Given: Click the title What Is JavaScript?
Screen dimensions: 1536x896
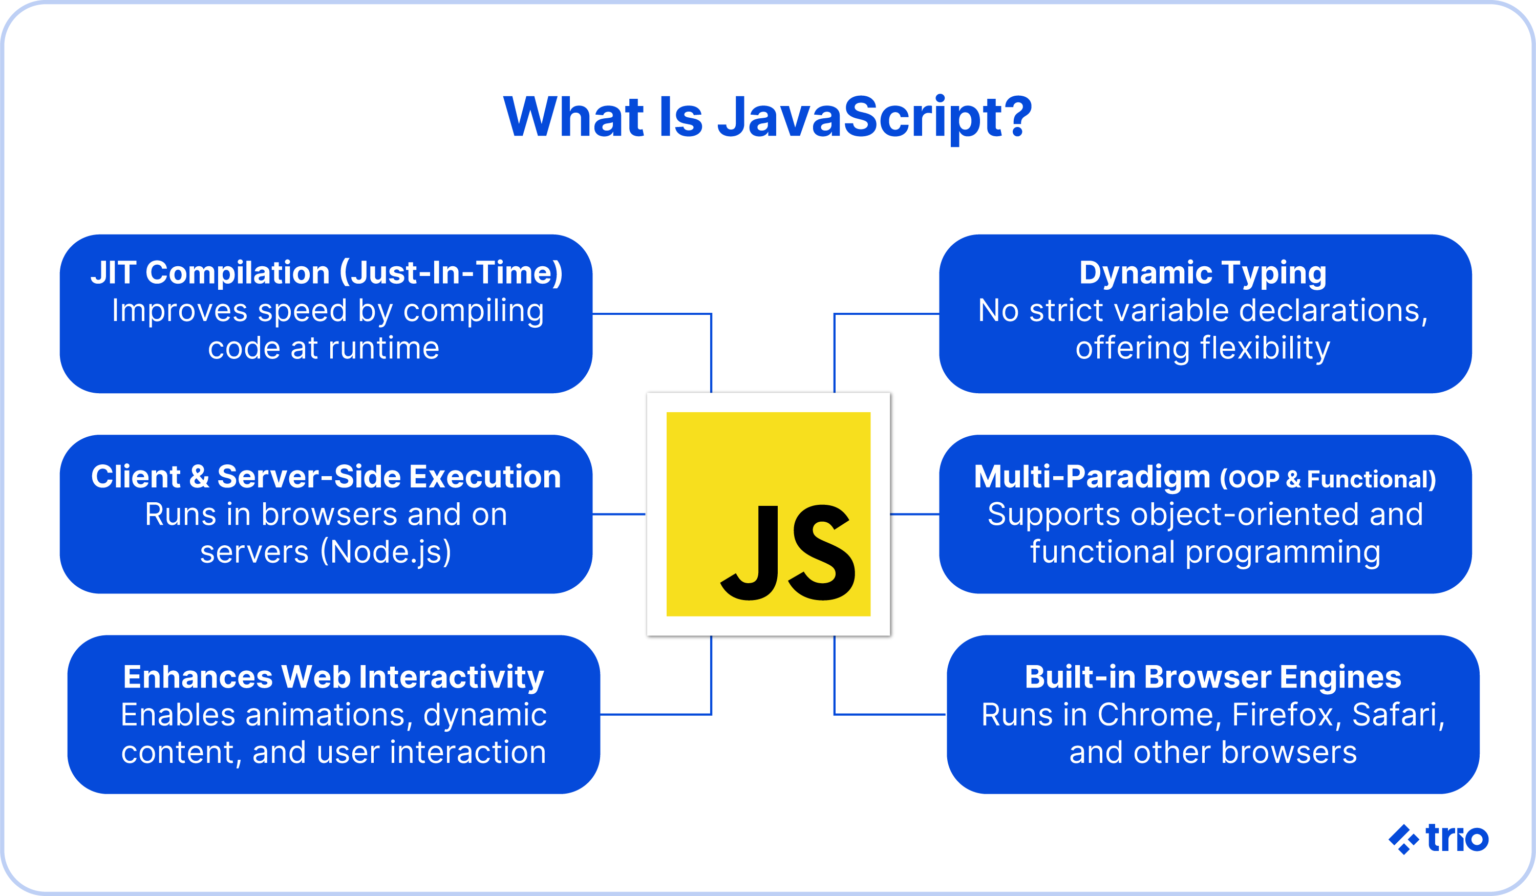Looking at the screenshot, I should (768, 117).
